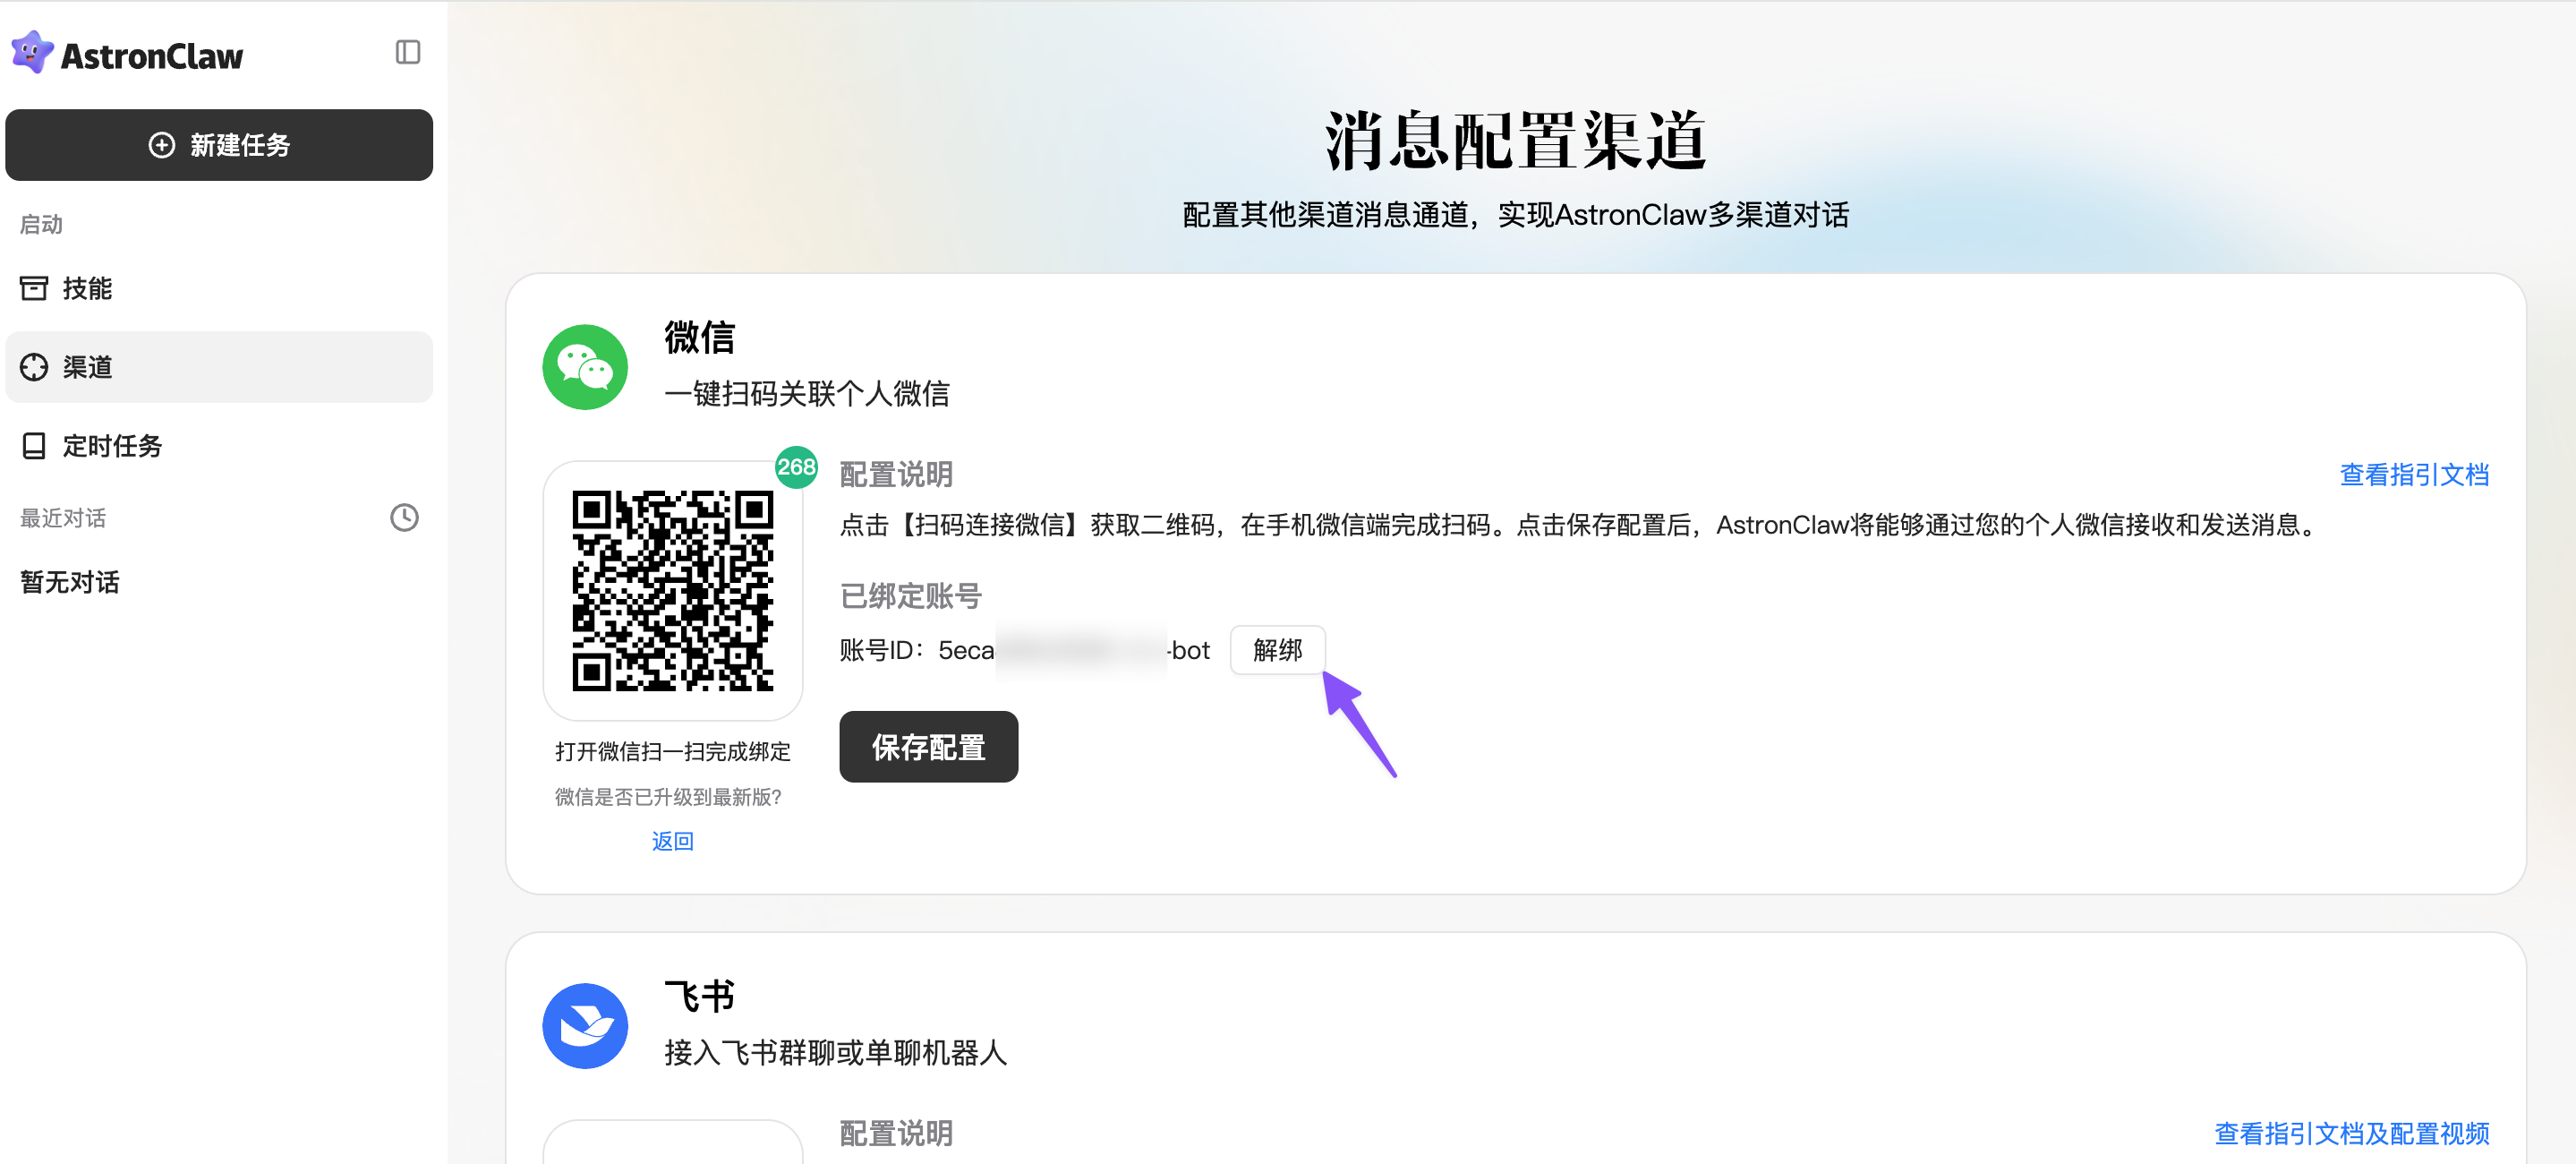Click the 已绑定账号 label
Image resolution: width=2576 pixels, height=1164 pixels.
click(x=910, y=596)
